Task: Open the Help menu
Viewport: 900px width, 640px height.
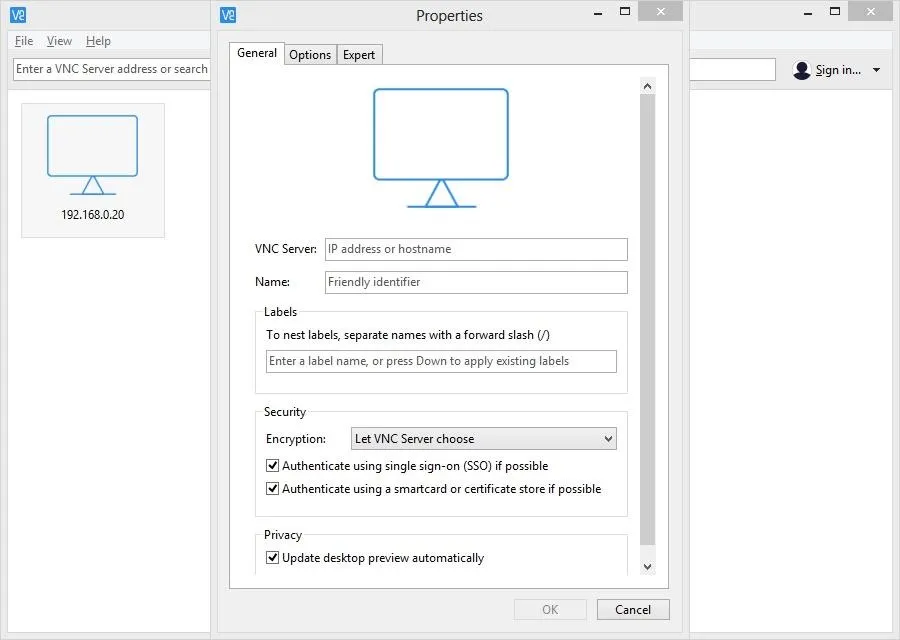Action: pyautogui.click(x=98, y=41)
